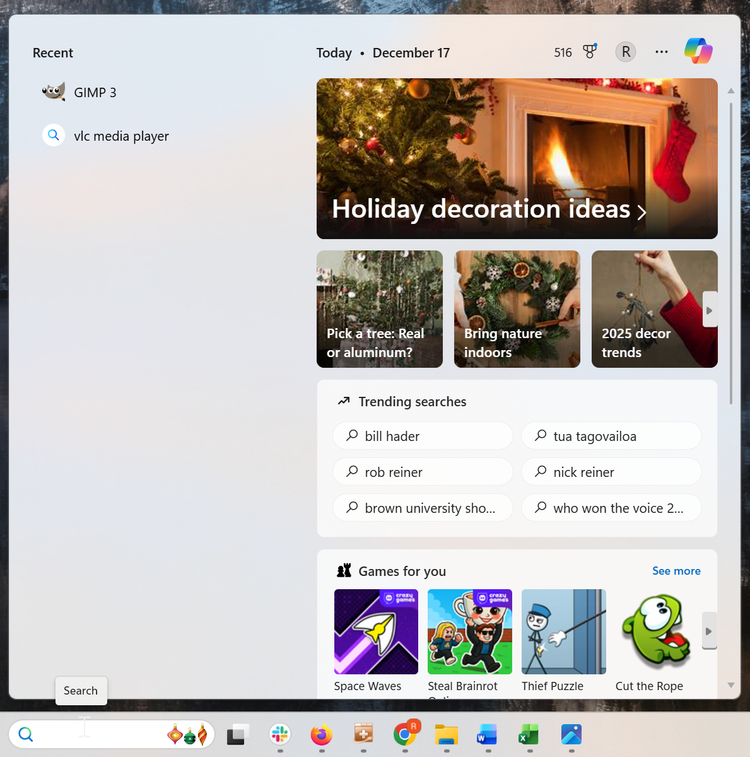Search trending topic tua tagovailoa
The width and height of the screenshot is (750, 757).
tap(611, 436)
